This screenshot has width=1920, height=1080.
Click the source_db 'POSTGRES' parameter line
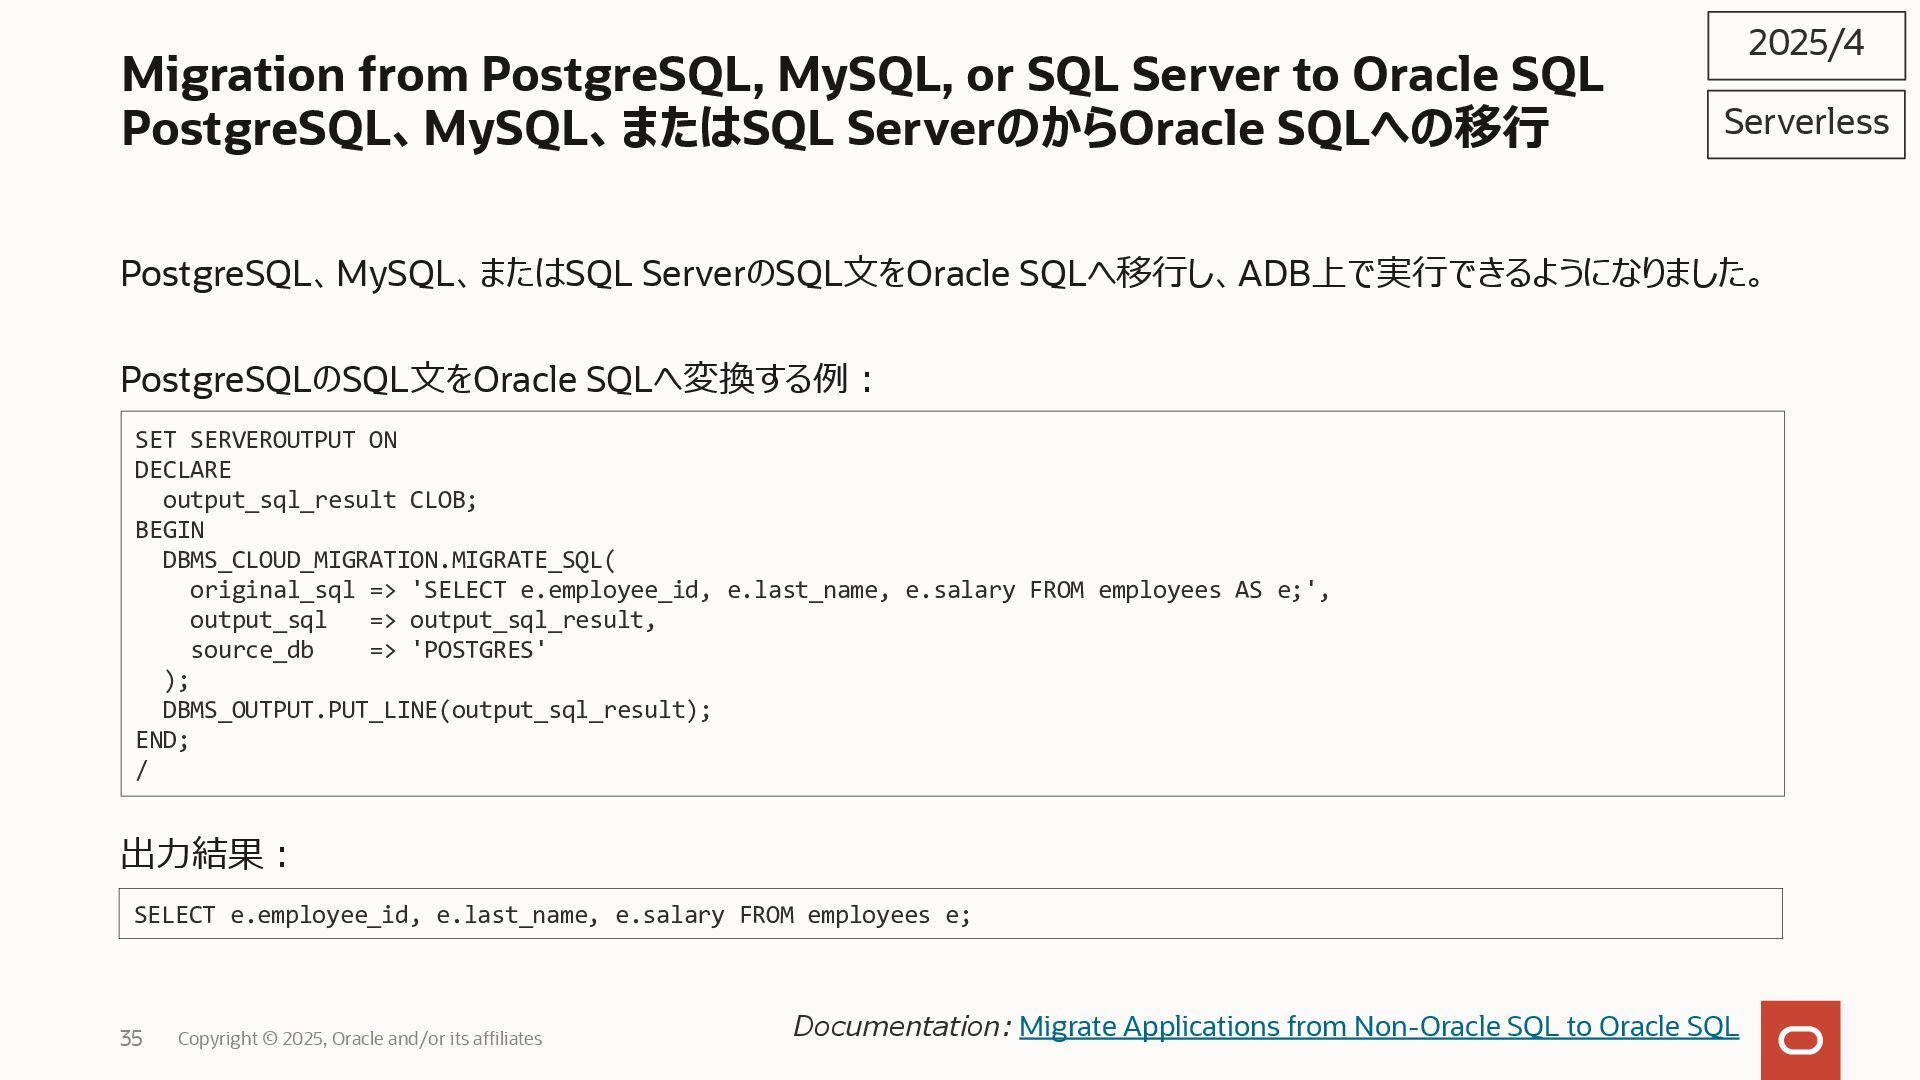click(x=368, y=650)
